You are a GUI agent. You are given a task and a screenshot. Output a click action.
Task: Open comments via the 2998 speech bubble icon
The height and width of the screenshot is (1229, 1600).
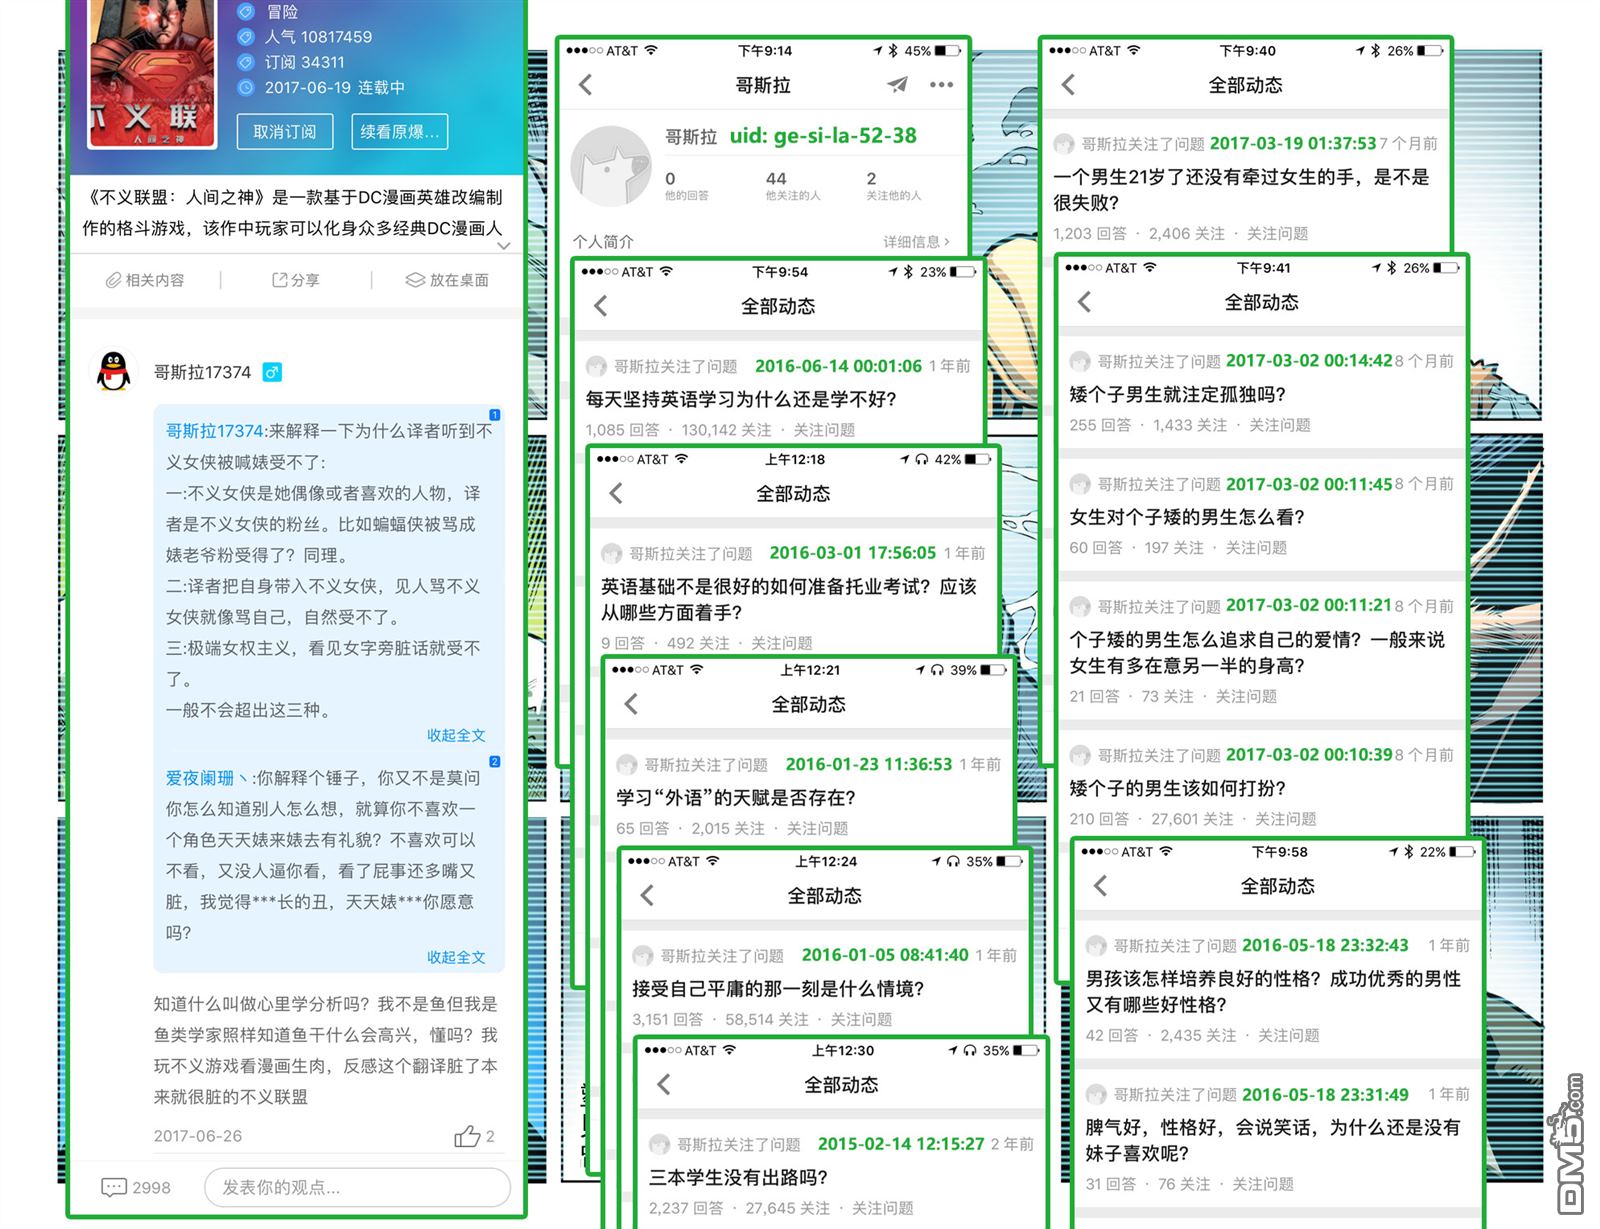click(114, 1187)
